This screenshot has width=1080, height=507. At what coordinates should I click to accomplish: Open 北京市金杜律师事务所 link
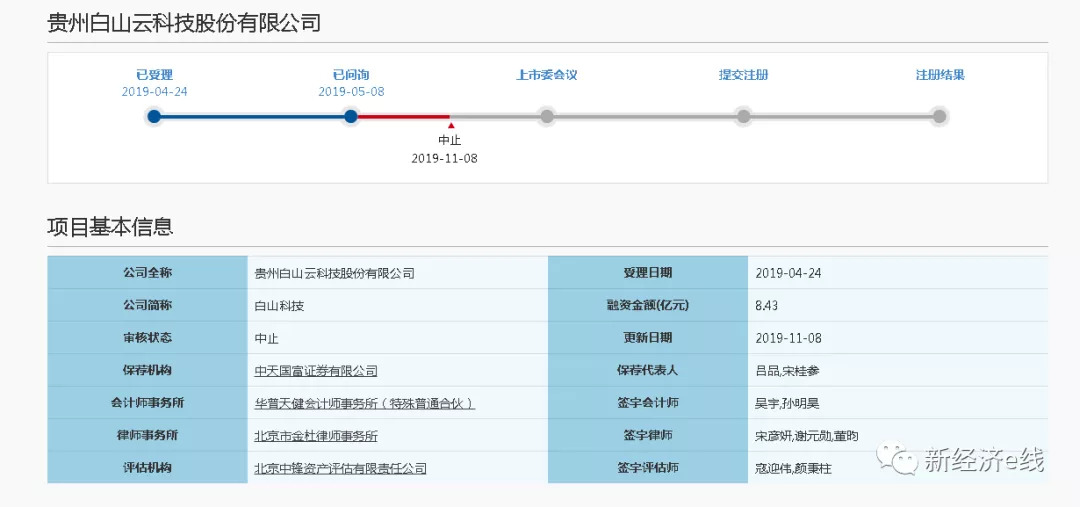coord(316,435)
